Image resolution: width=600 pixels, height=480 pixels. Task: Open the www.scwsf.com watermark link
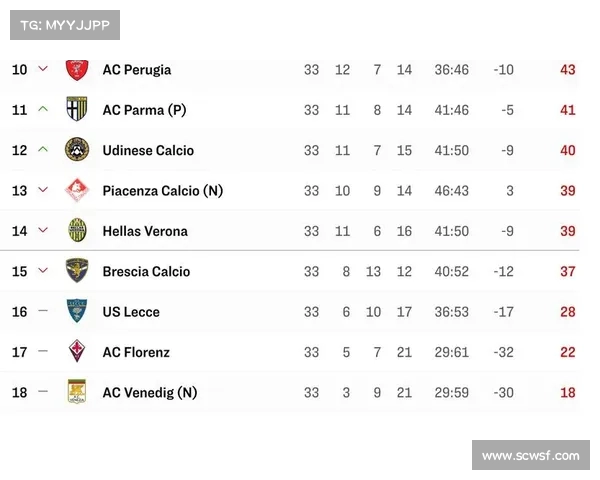tap(531, 455)
